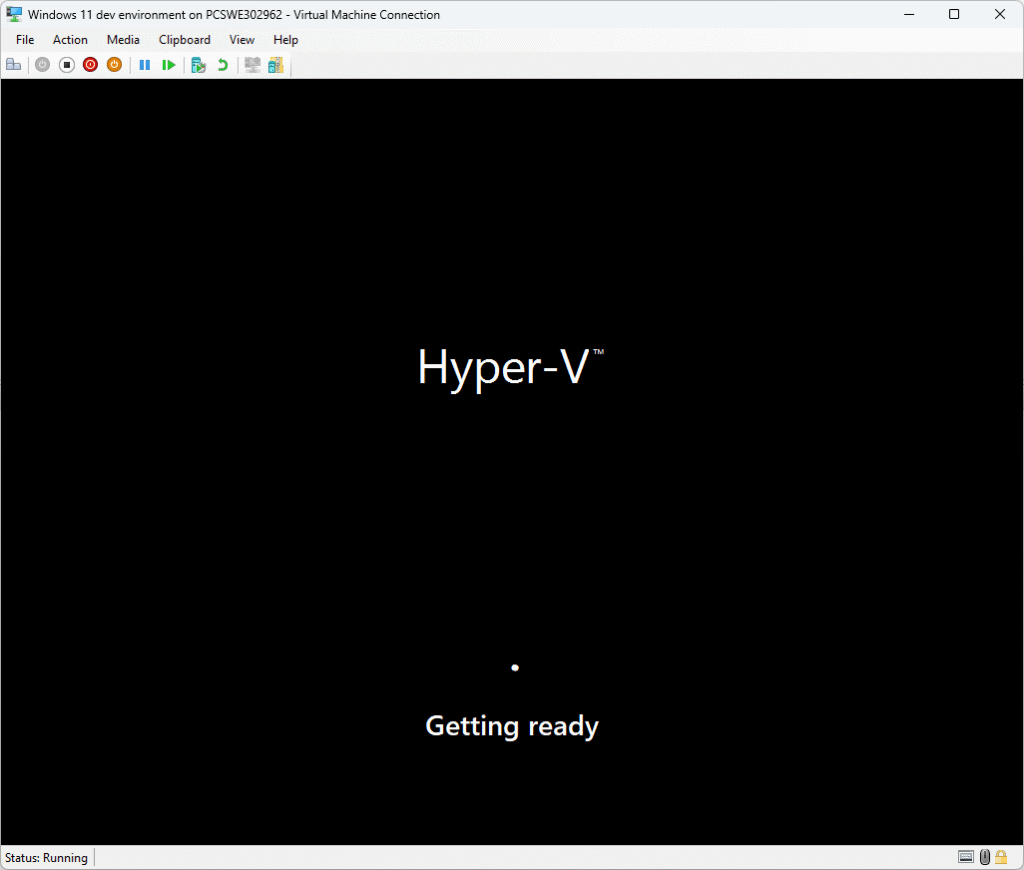Open the View menu

(x=242, y=40)
